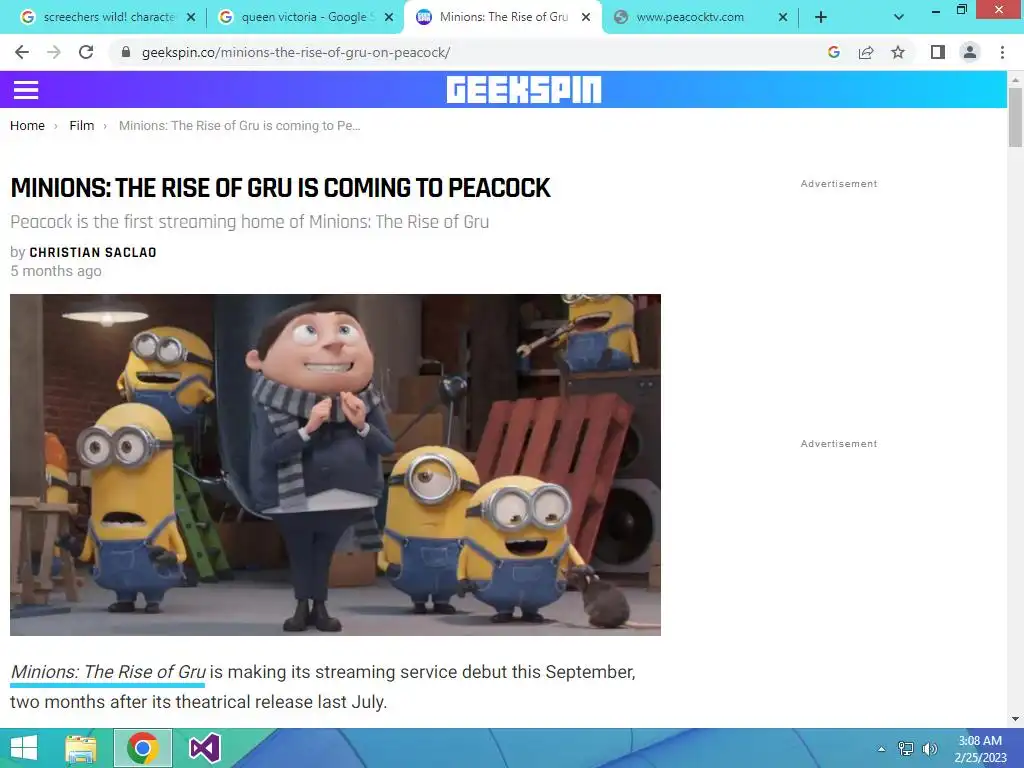Switch to the www.peacocktv.com tab
Image resolution: width=1024 pixels, height=768 pixels.
click(699, 17)
